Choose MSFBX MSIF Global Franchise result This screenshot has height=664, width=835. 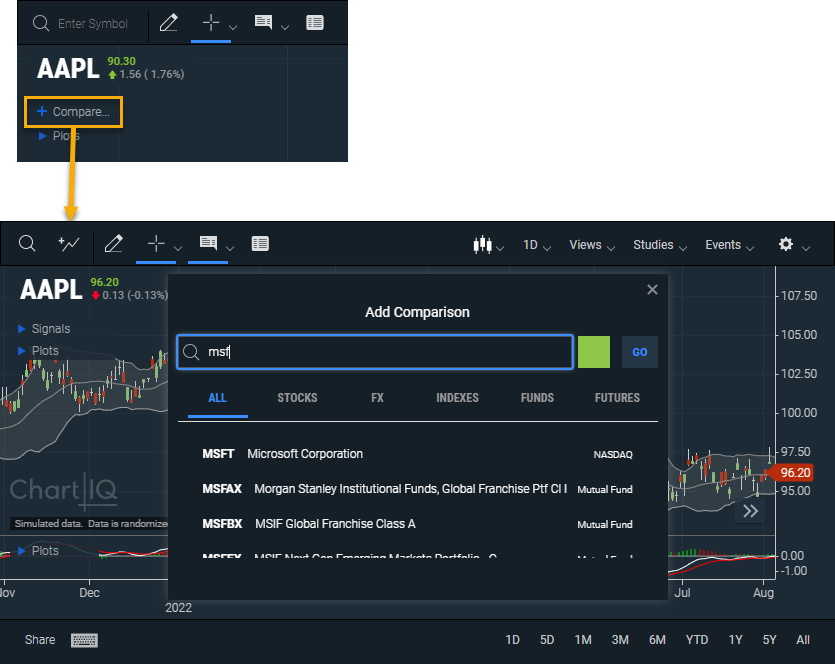418,524
